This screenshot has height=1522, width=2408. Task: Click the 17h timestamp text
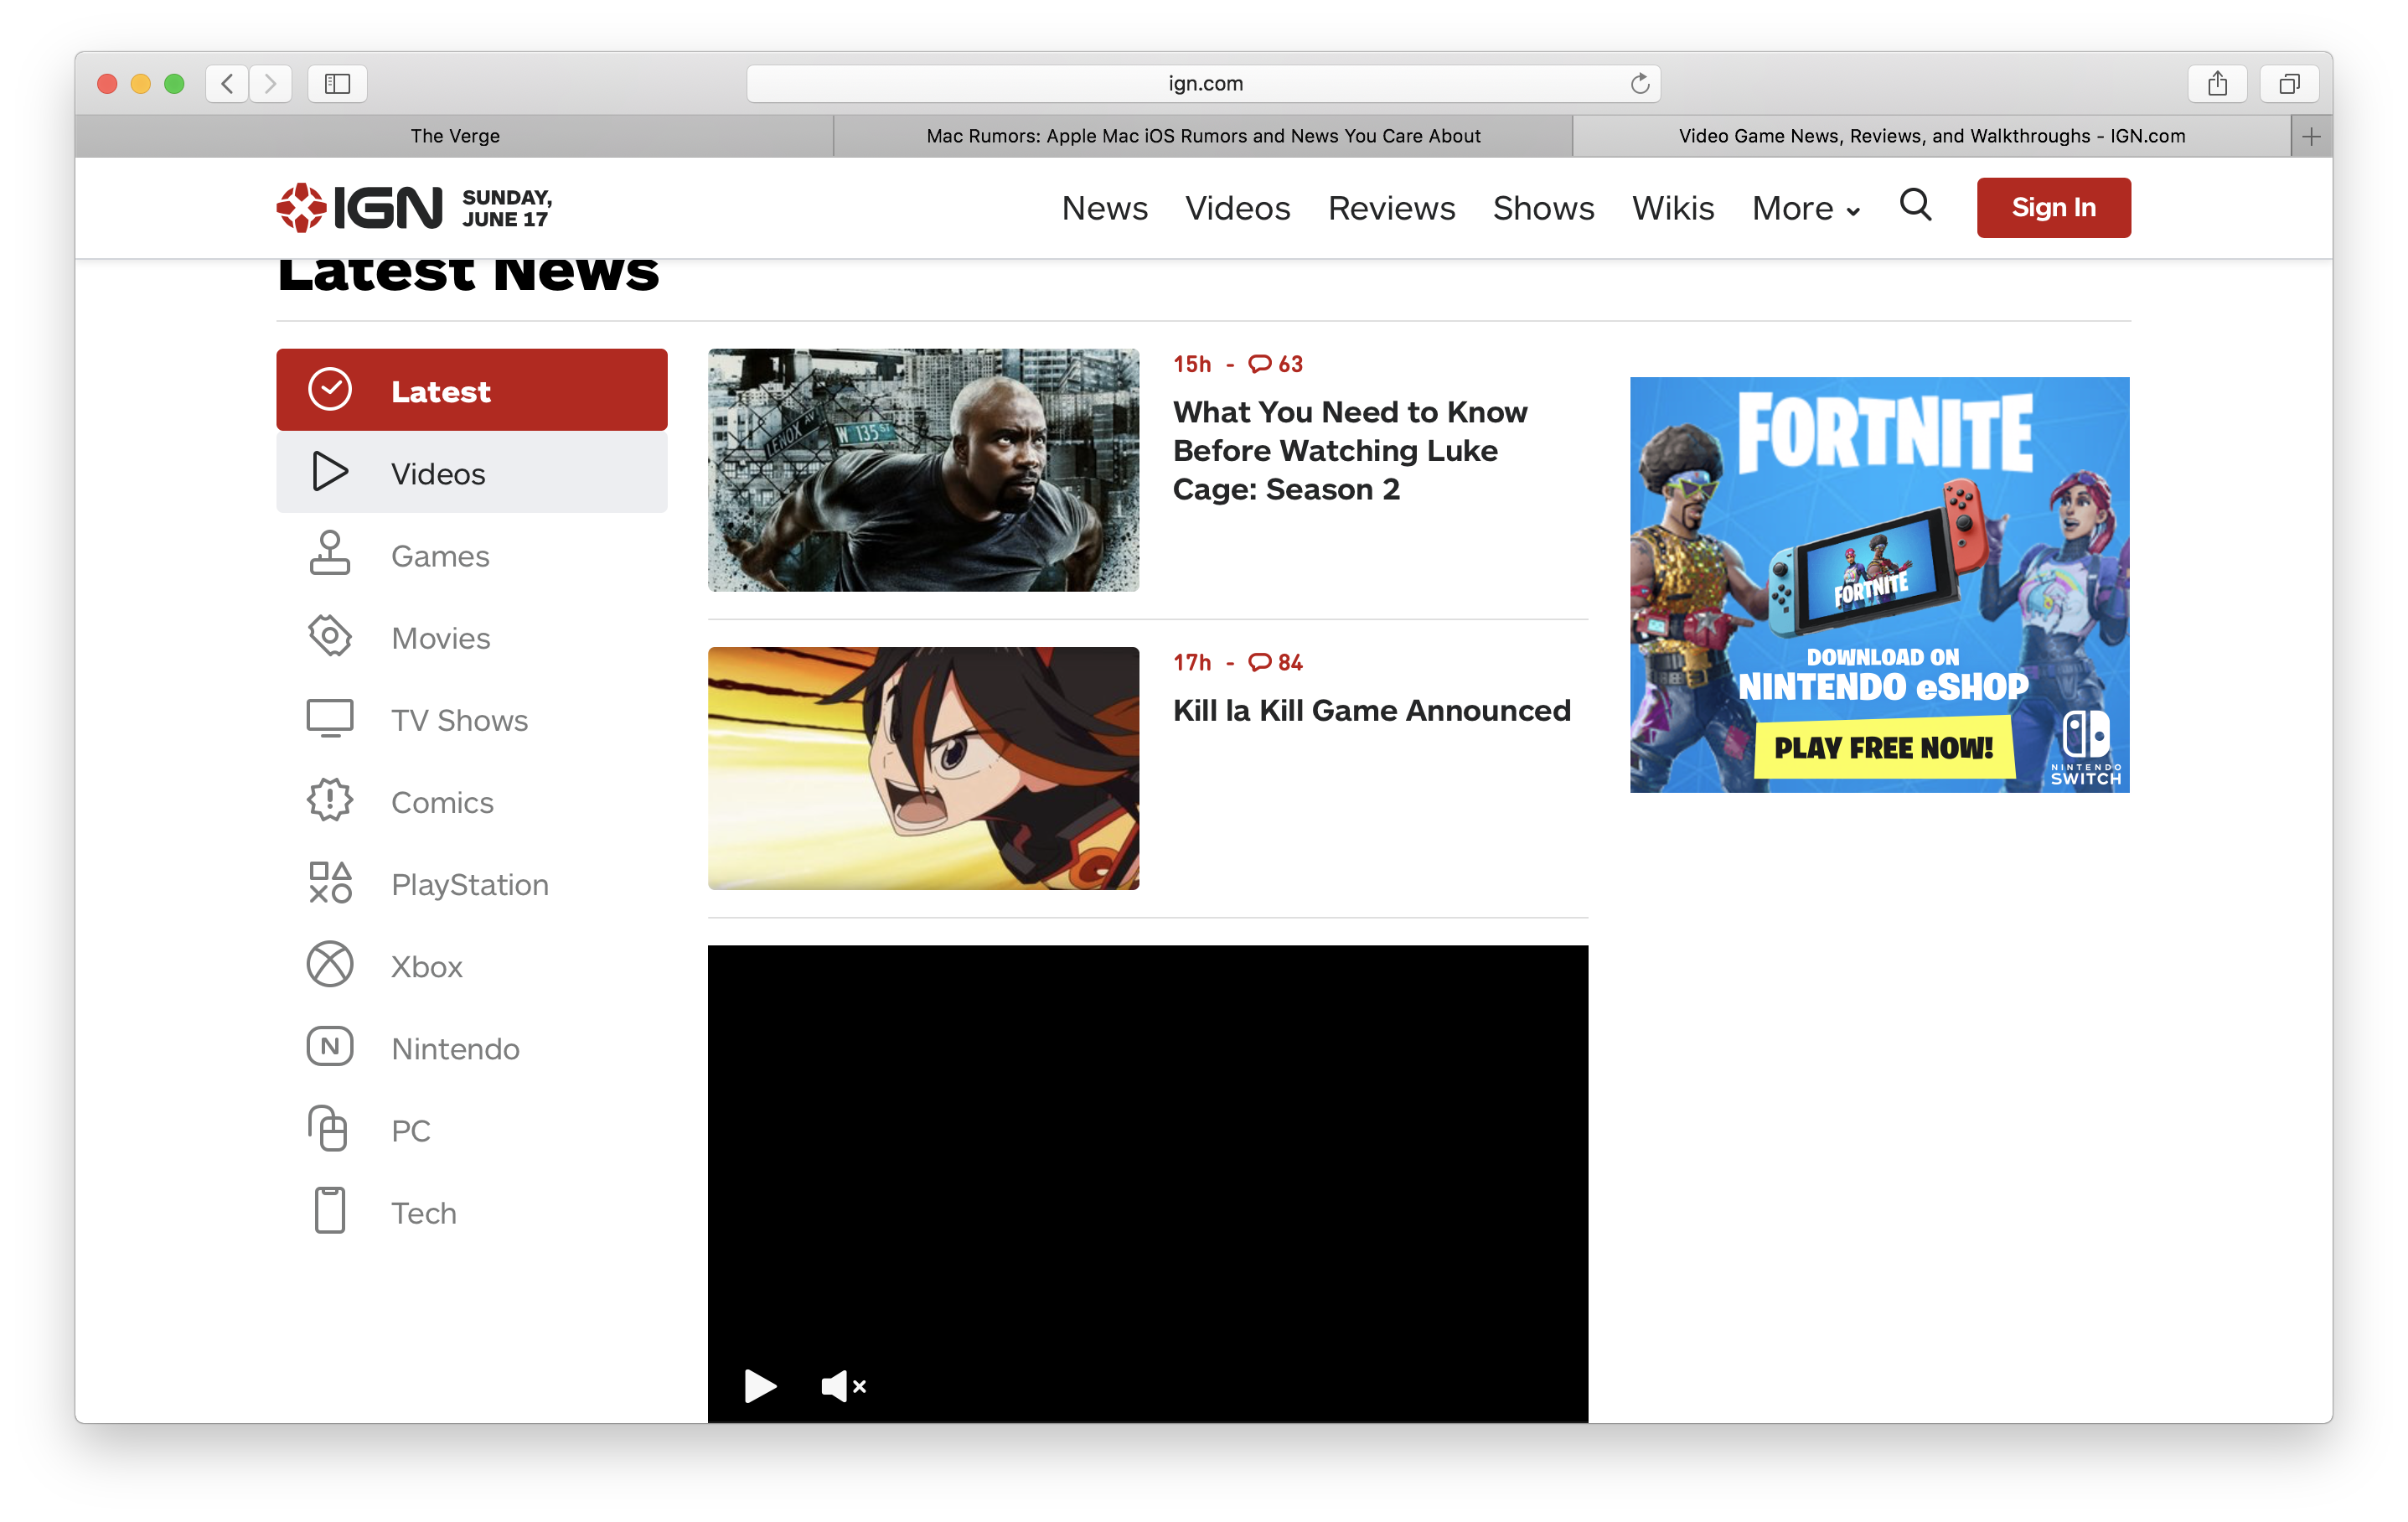[x=1192, y=663]
